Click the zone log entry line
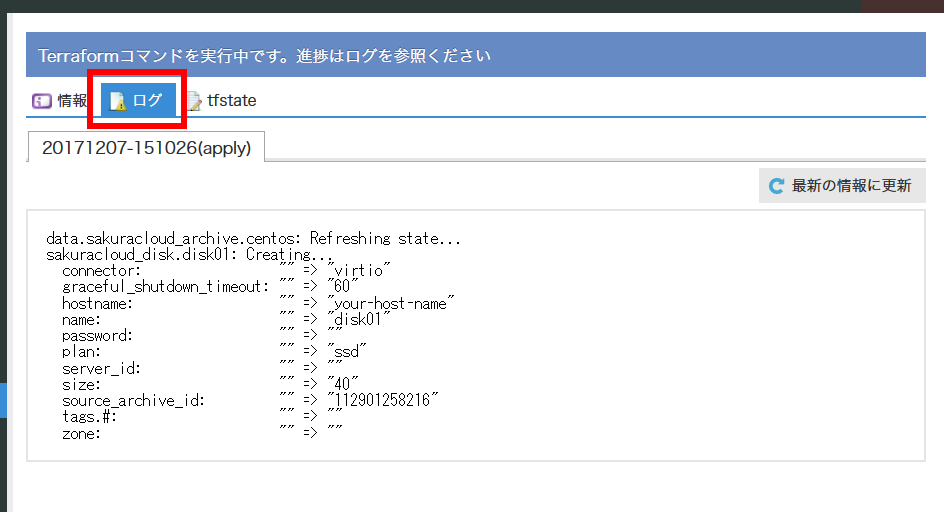Screen dimensions: 944x512 (202, 433)
